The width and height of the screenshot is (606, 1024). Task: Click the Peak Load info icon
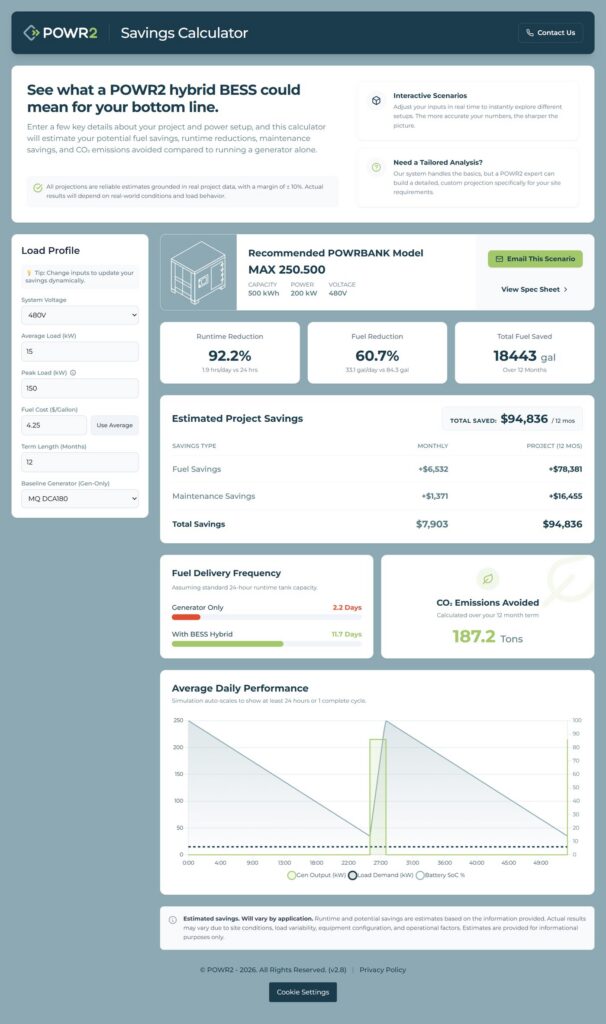(x=73, y=373)
